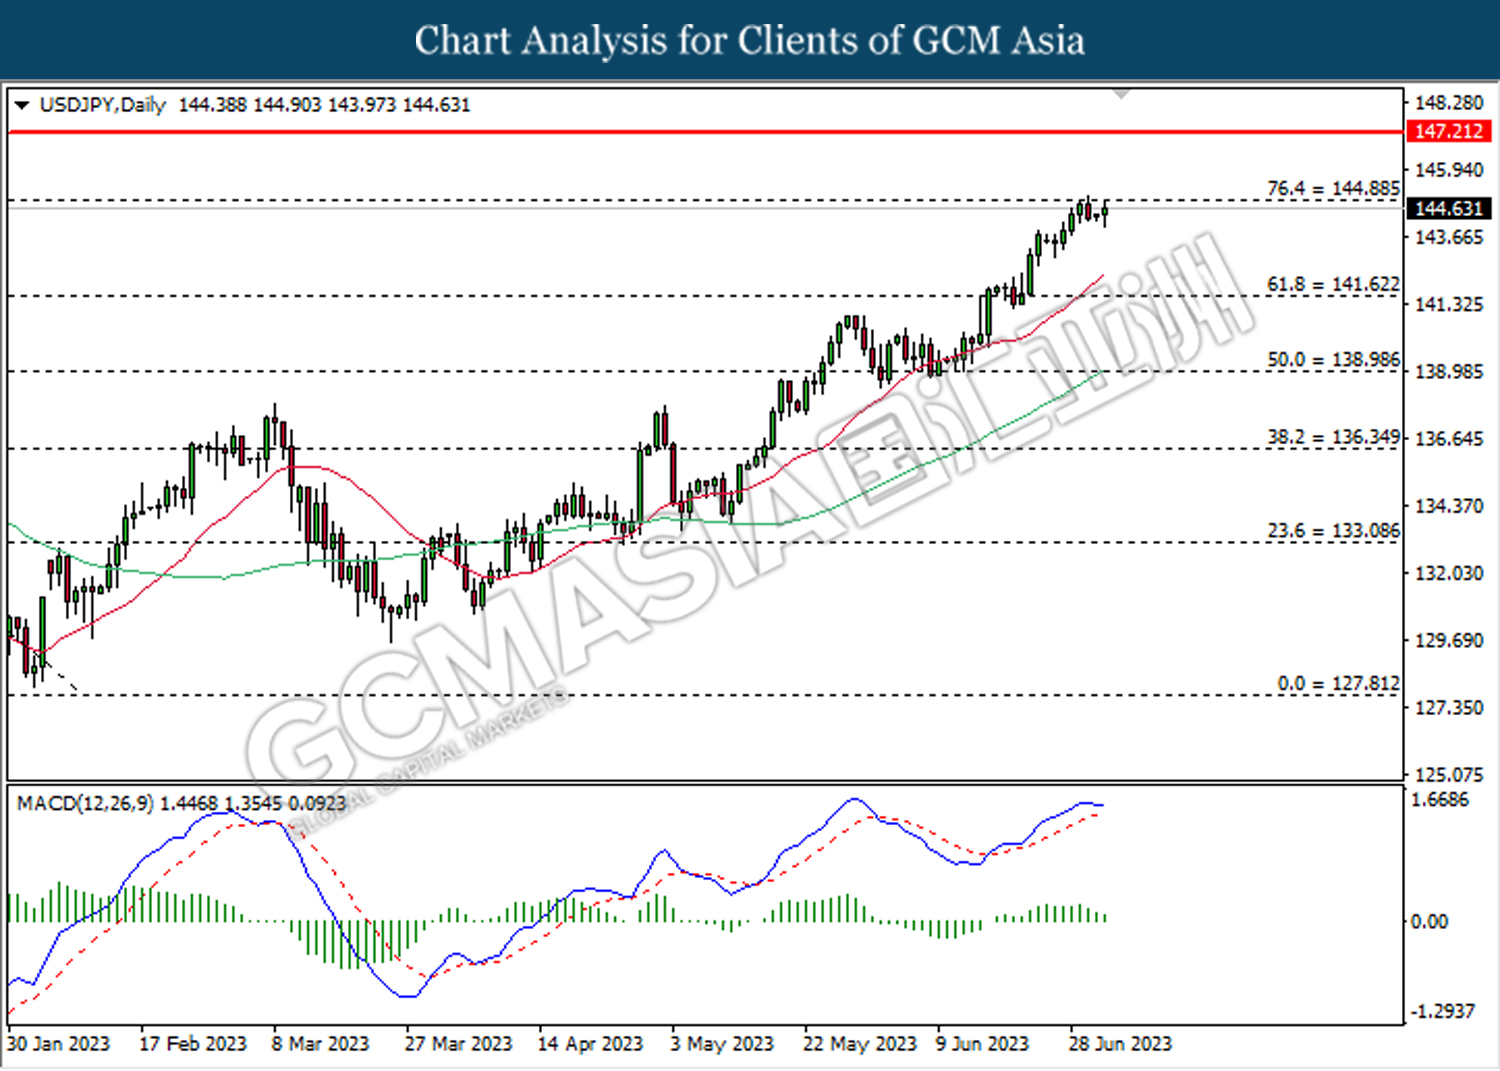
Task: Click the 27 Mar 2023 date label
Action: tap(458, 1044)
